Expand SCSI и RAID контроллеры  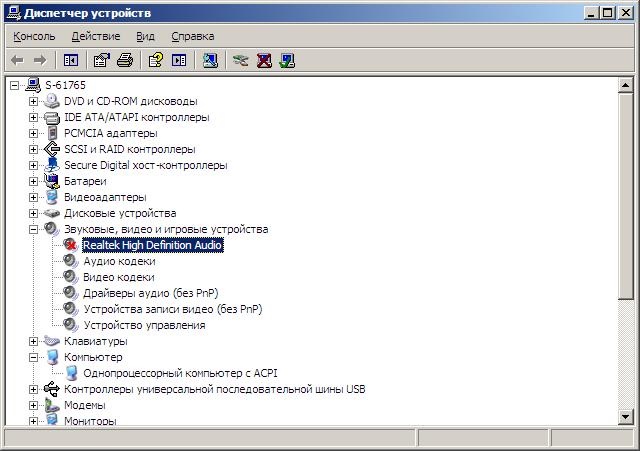(x=33, y=149)
